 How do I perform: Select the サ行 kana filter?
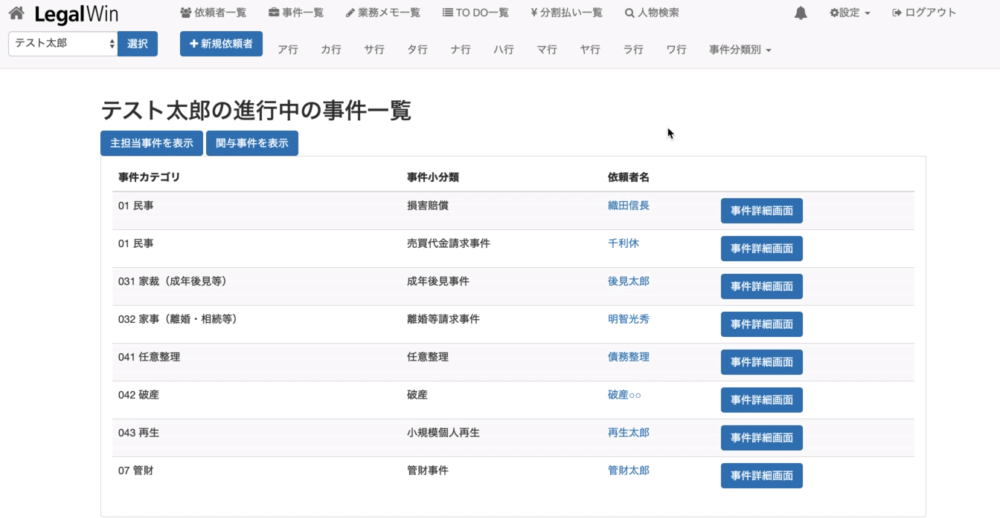tap(374, 50)
